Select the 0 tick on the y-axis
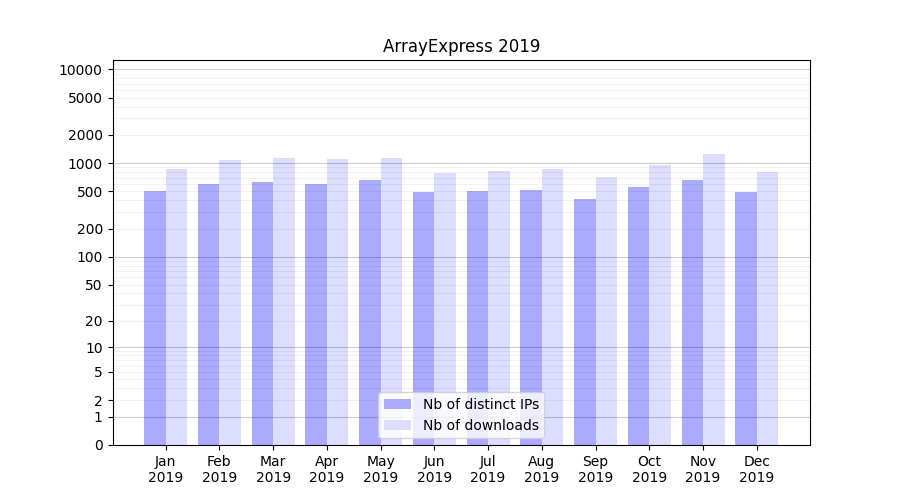The image size is (900, 500). click(x=98, y=445)
